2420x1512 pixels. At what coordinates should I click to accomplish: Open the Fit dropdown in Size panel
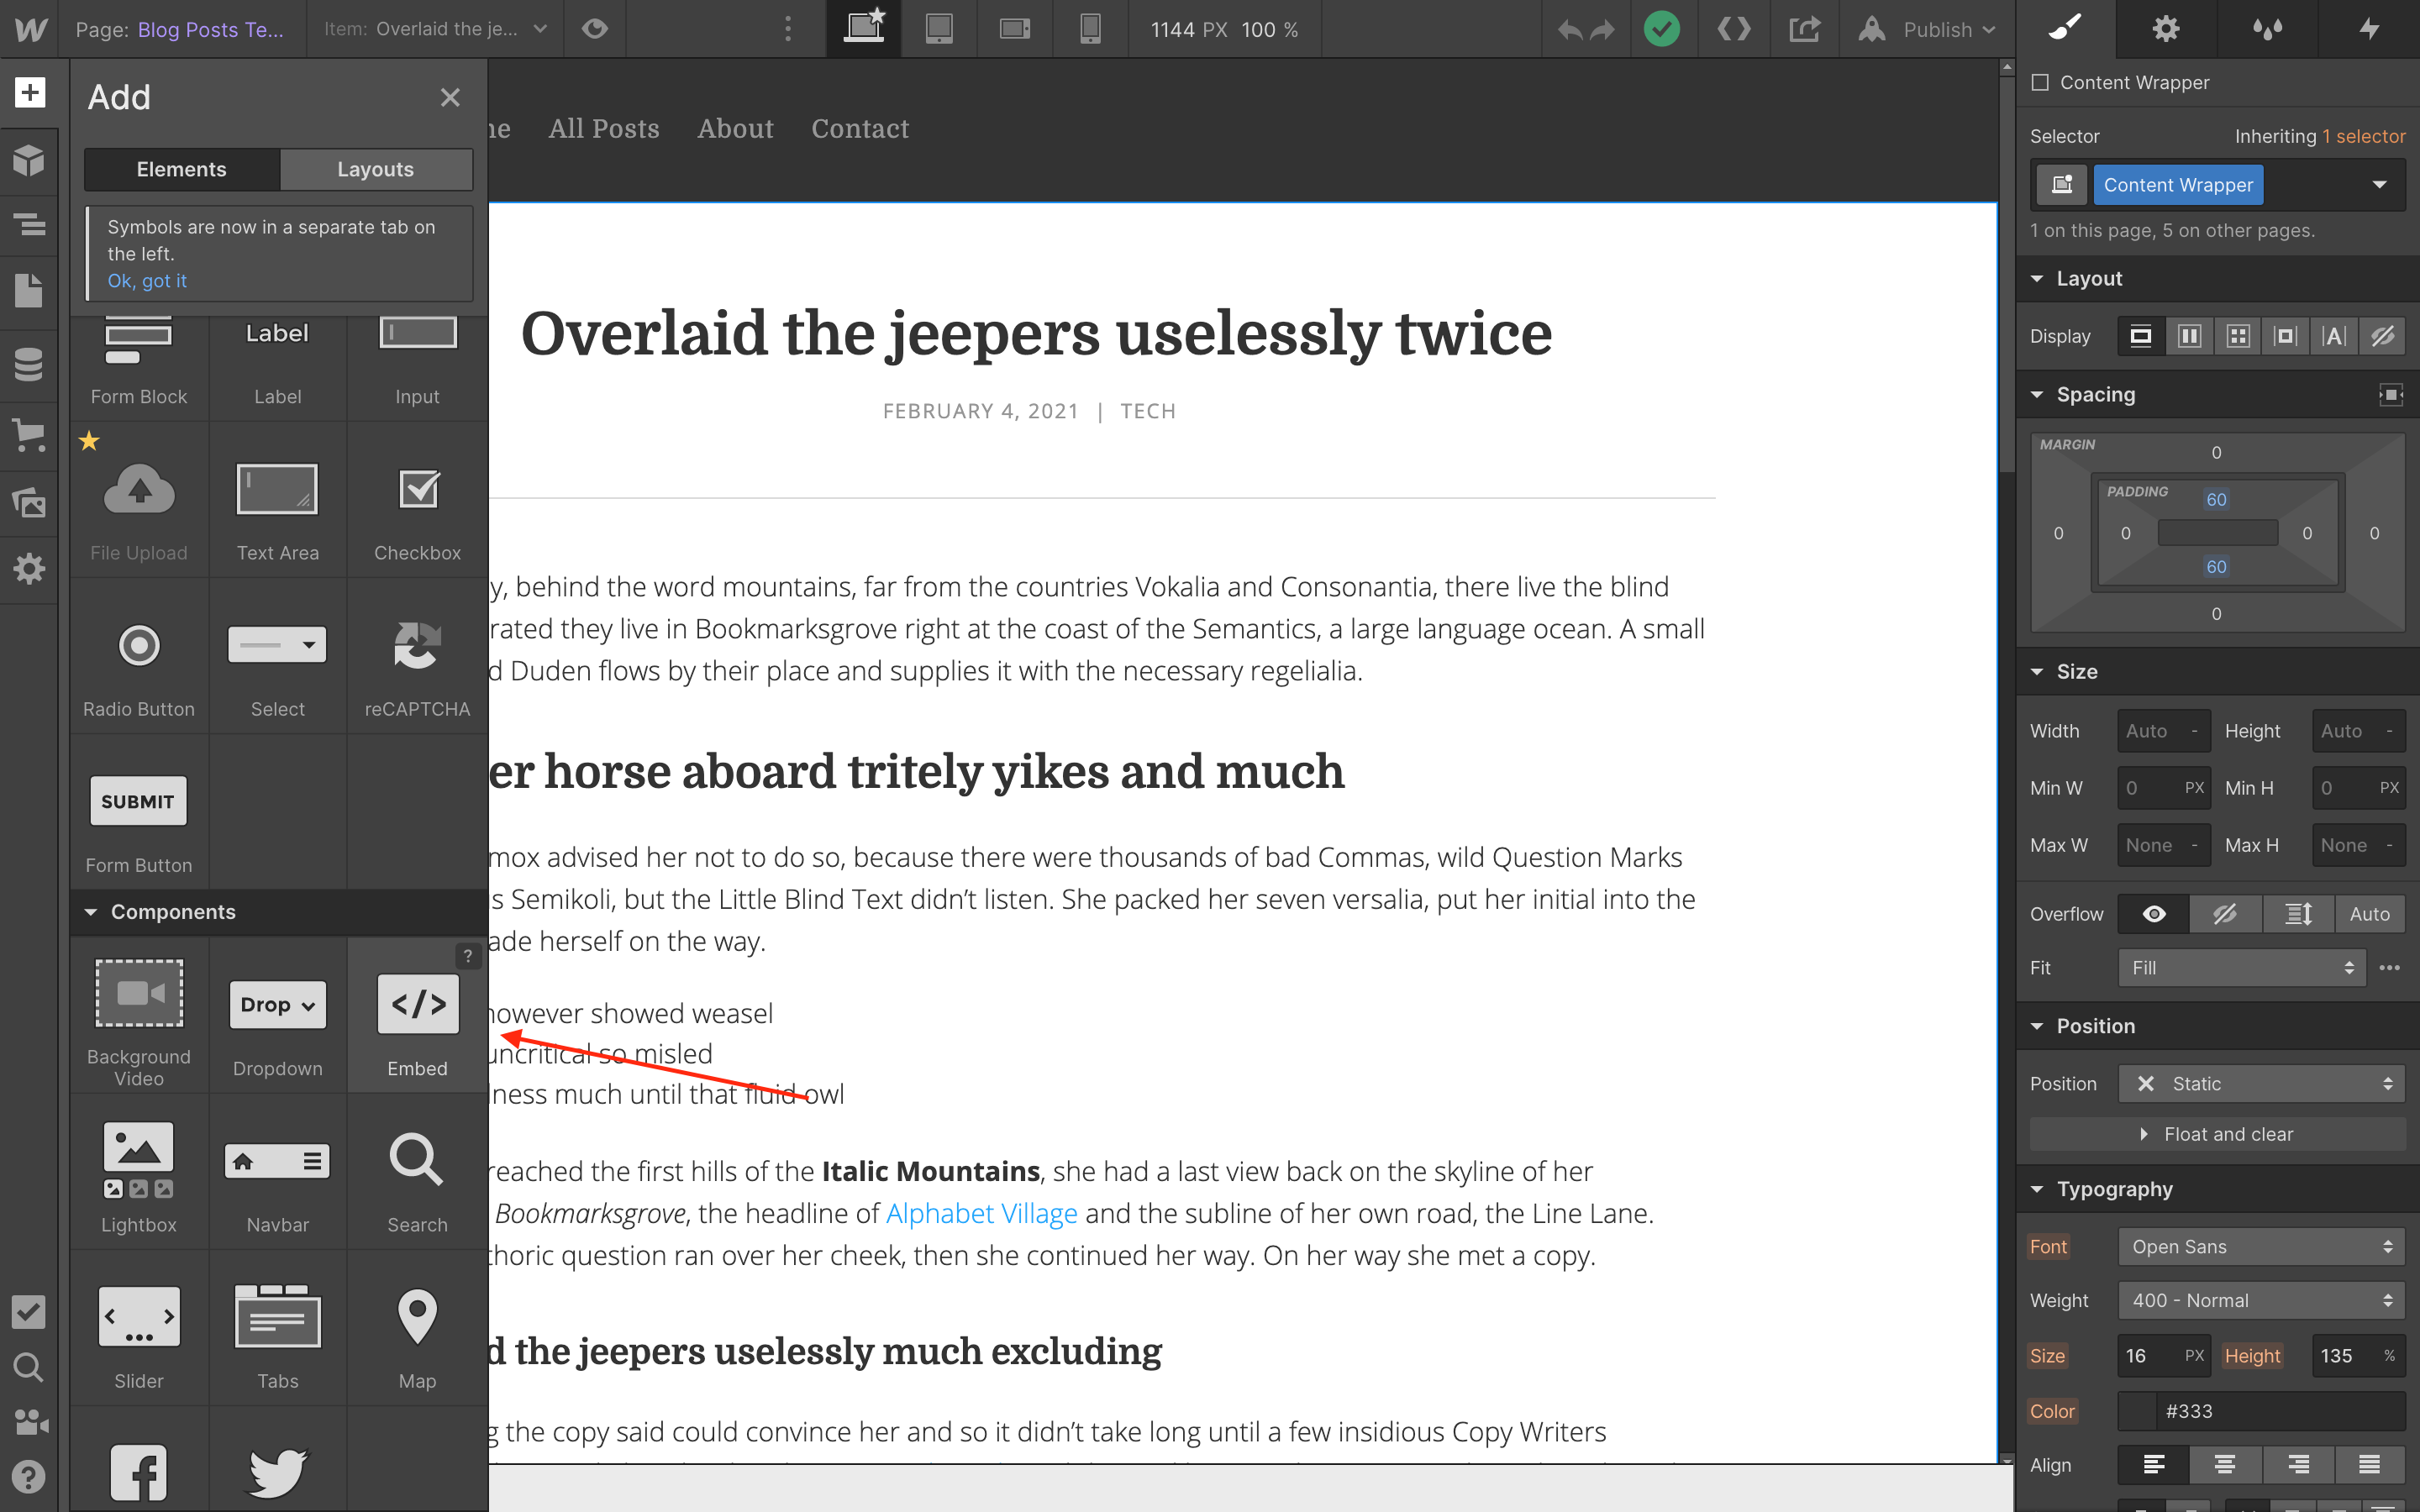click(2237, 967)
